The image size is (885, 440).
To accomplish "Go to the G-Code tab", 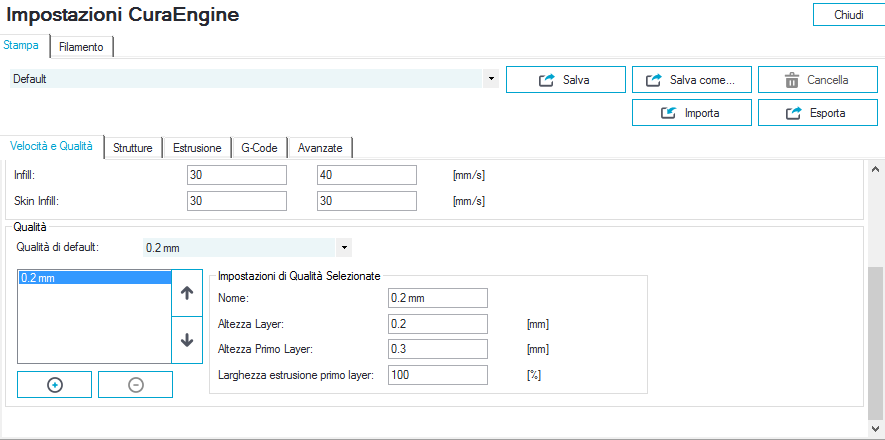I will pyautogui.click(x=259, y=148).
